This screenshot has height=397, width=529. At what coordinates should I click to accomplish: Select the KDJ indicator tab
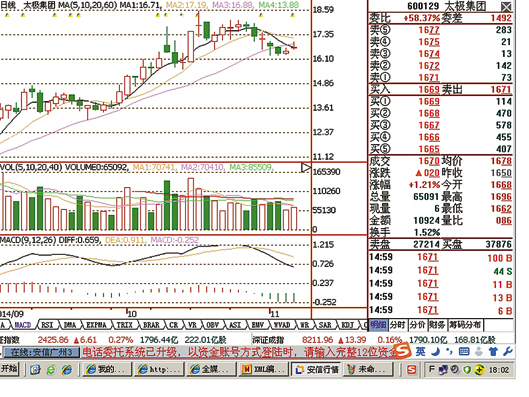pyautogui.click(x=347, y=325)
